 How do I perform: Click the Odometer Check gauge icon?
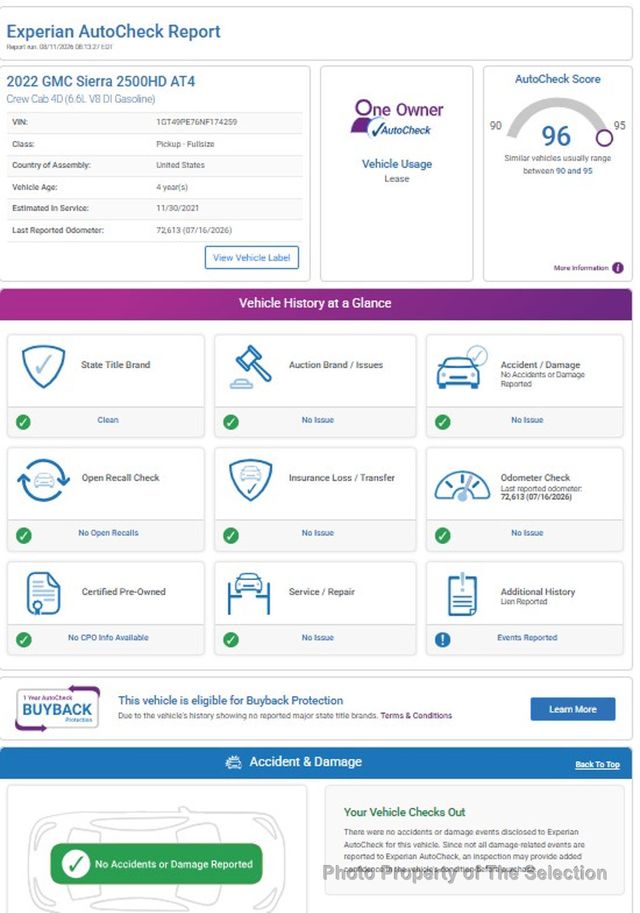tap(462, 486)
